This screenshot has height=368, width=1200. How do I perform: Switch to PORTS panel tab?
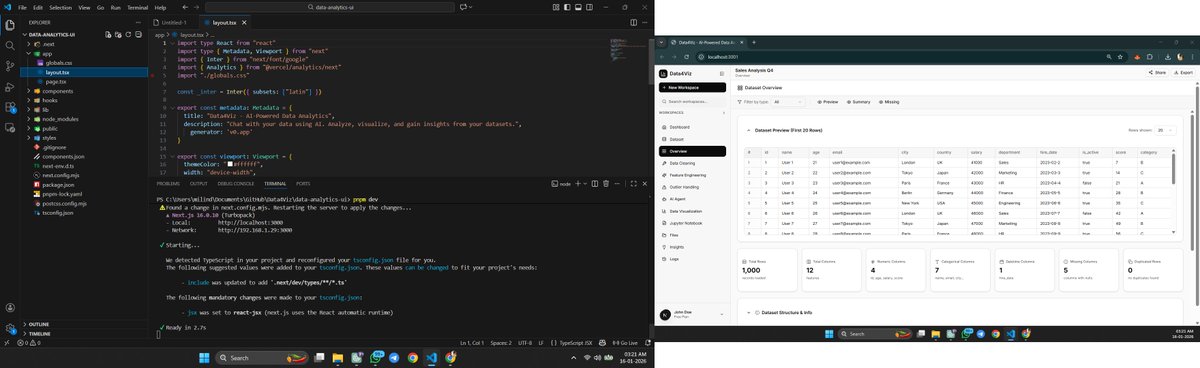tap(302, 184)
